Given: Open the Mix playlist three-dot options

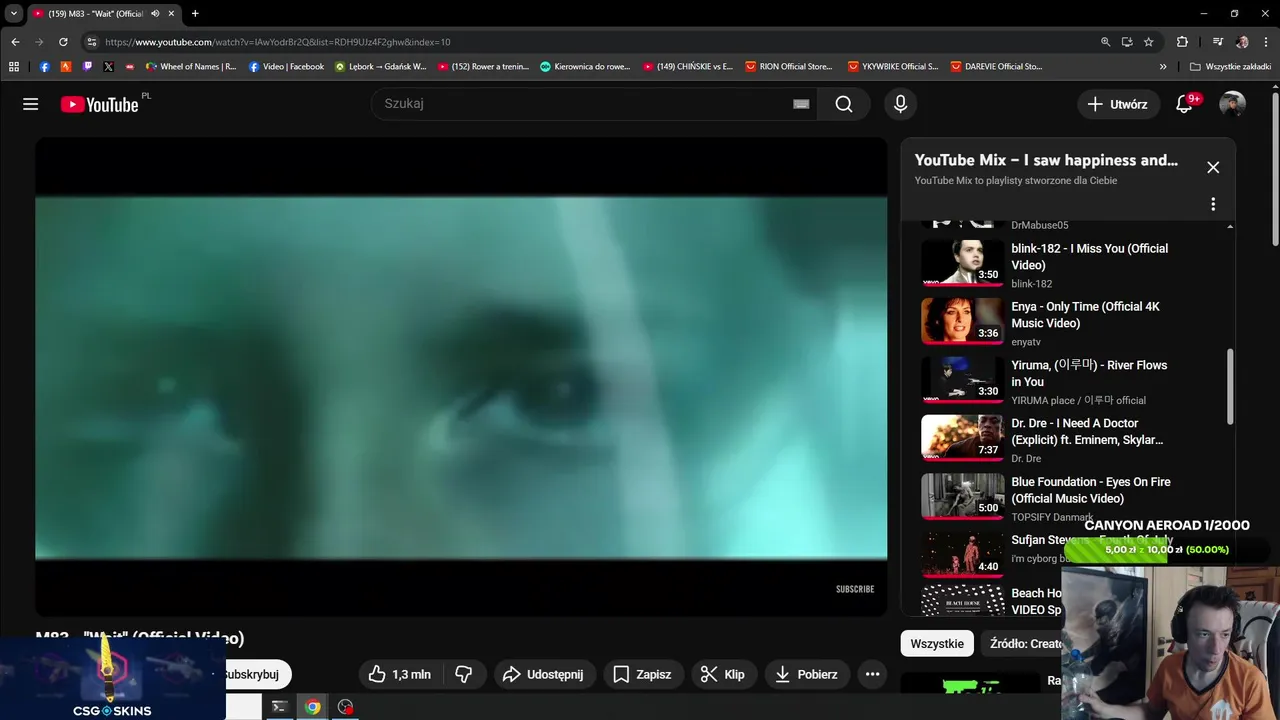Looking at the screenshot, I should point(1213,204).
